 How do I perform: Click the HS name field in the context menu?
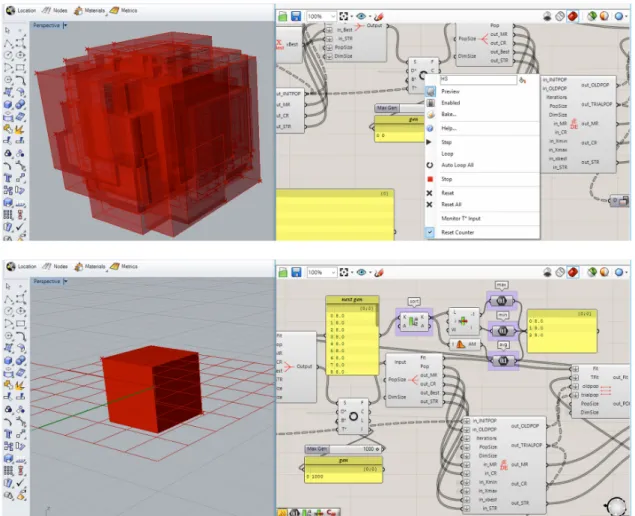pyautogui.click(x=478, y=80)
